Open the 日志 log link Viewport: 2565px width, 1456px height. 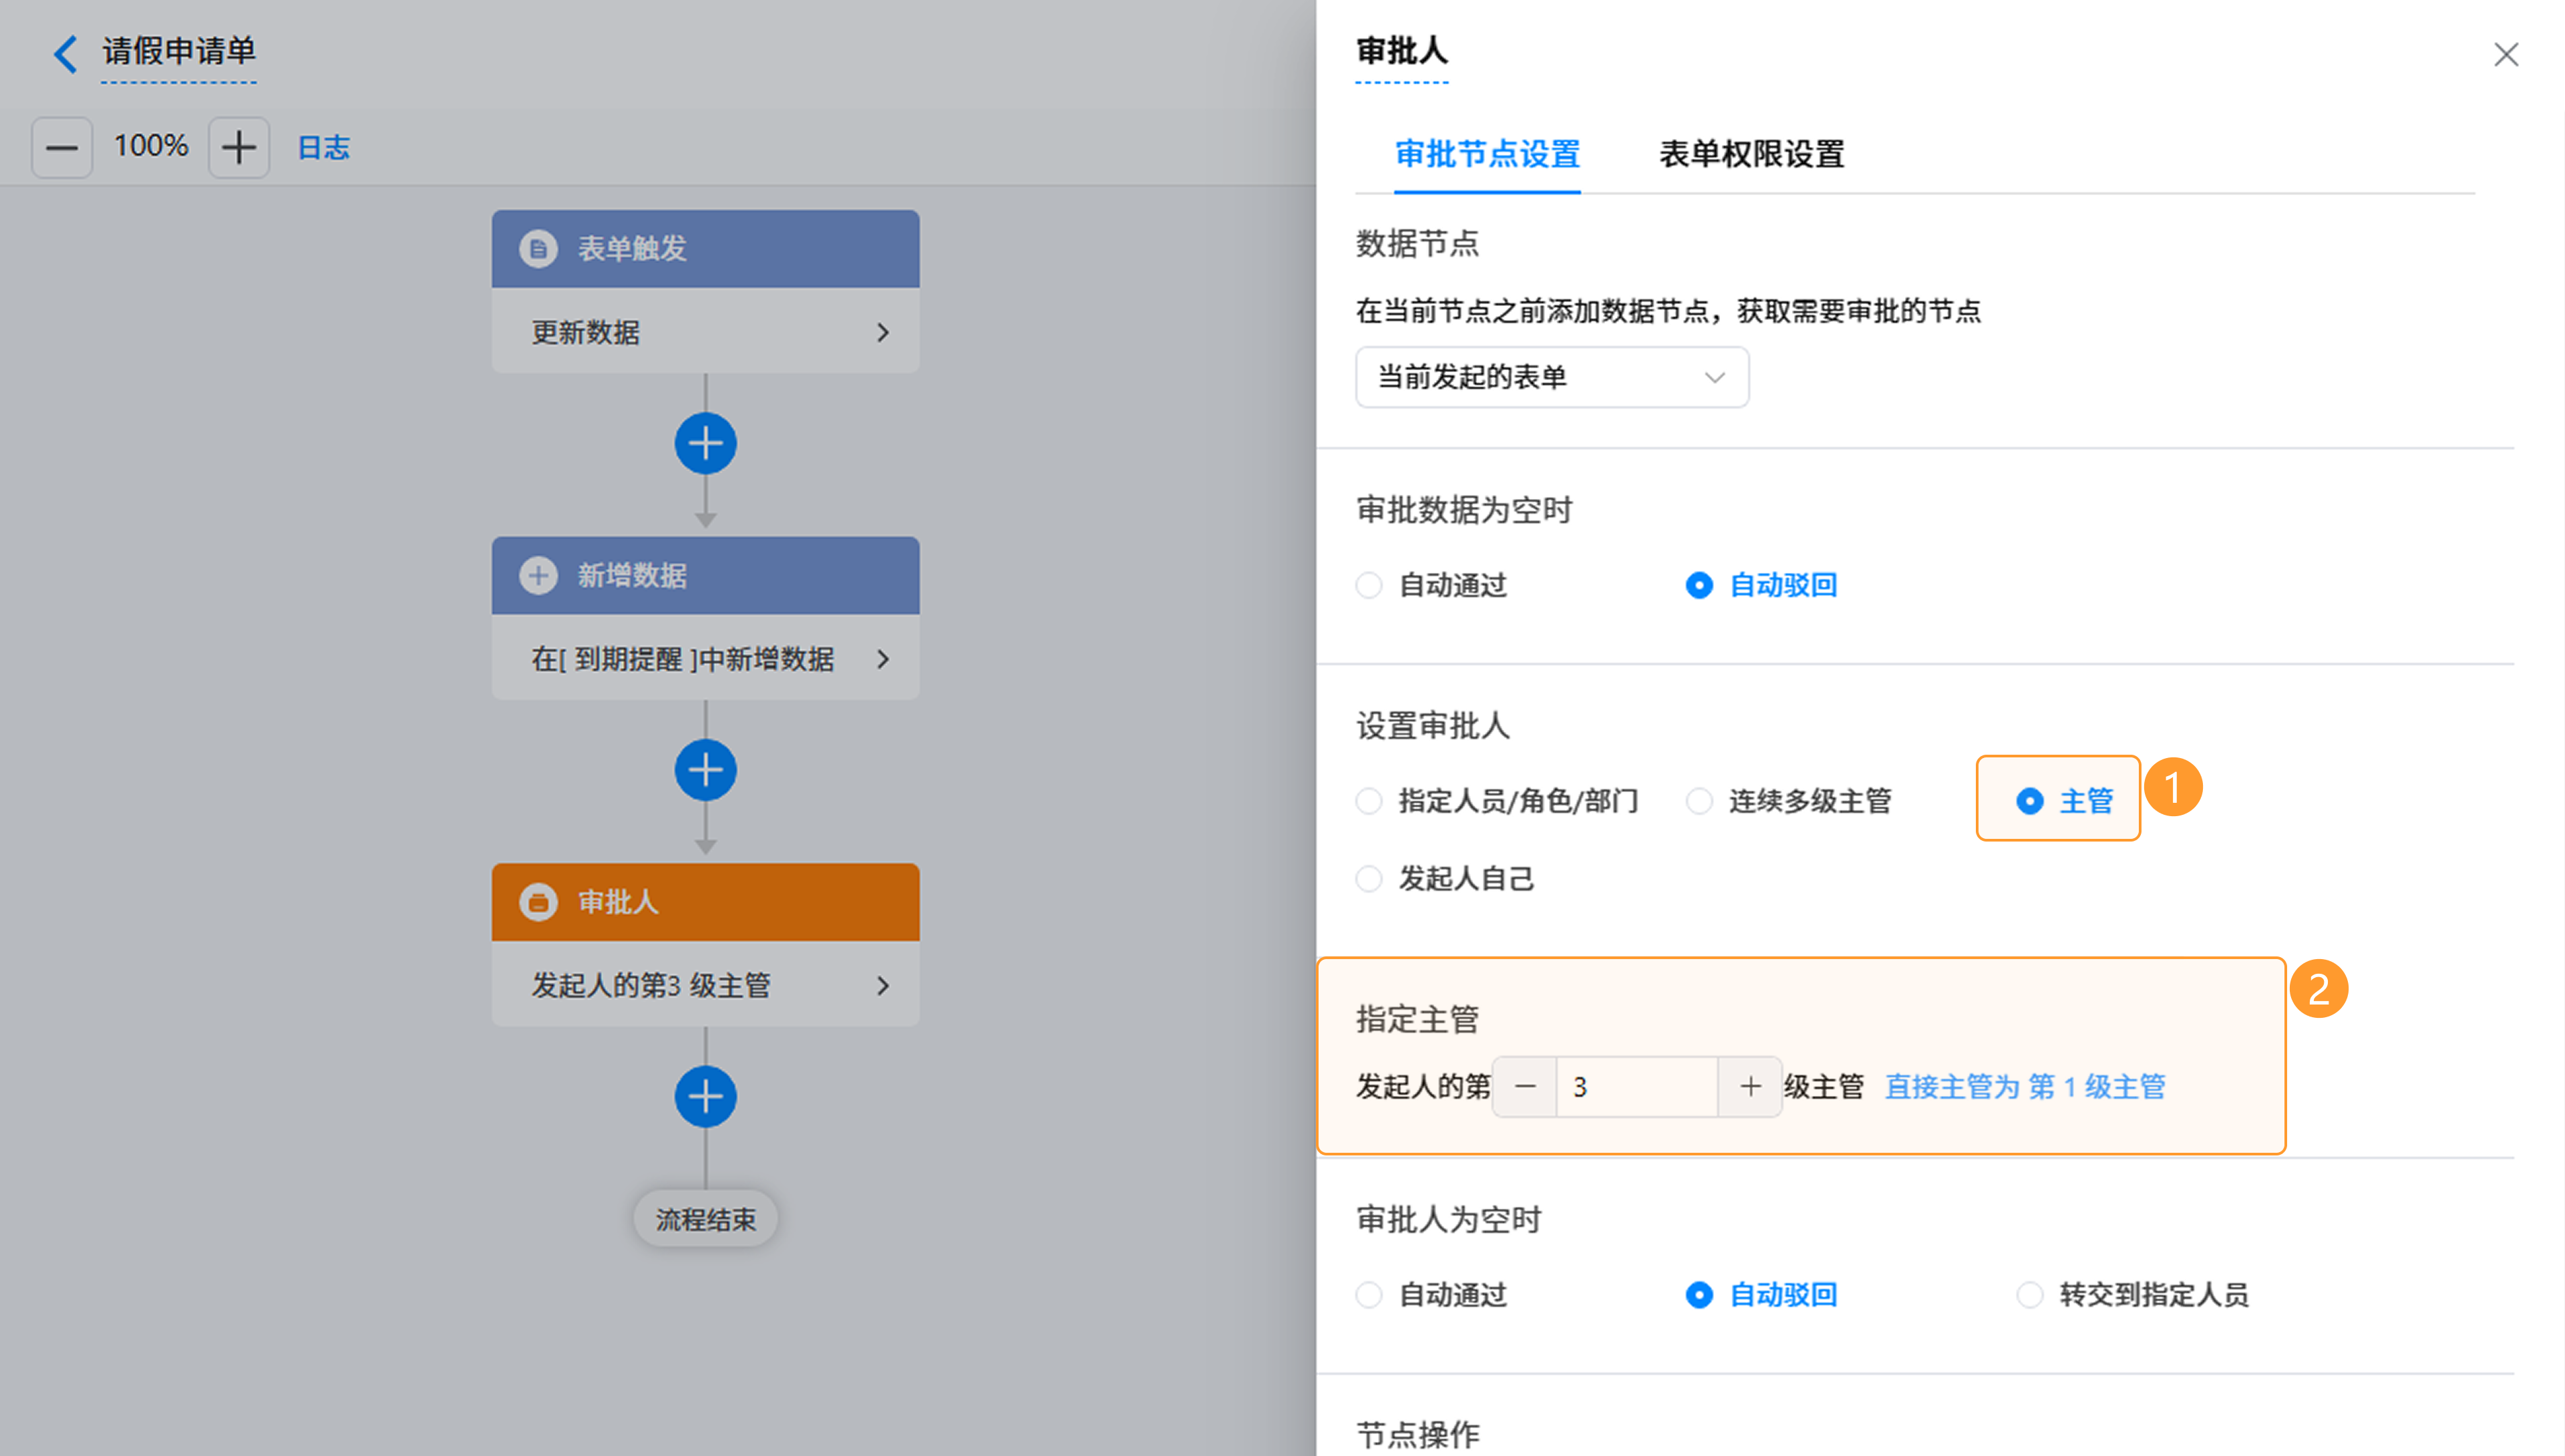(x=323, y=148)
